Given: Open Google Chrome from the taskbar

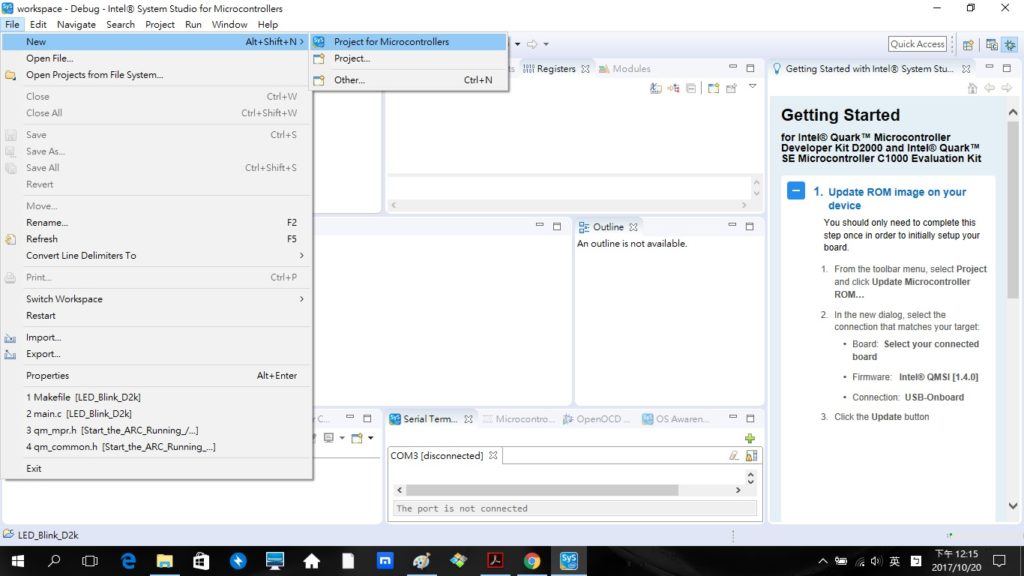Looking at the screenshot, I should pyautogui.click(x=532, y=561).
